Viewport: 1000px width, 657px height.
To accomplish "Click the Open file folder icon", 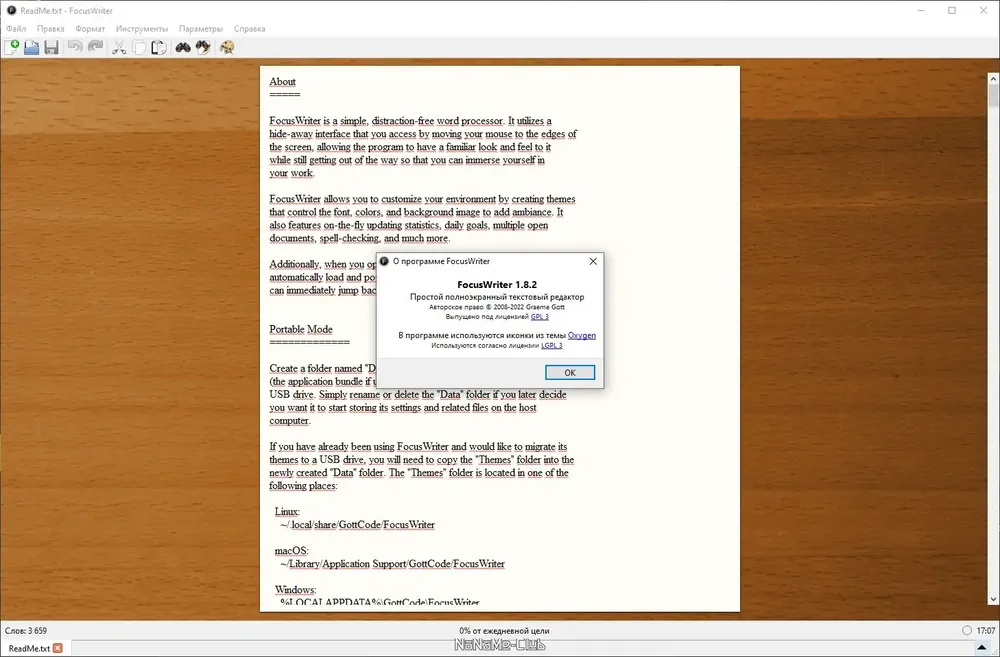I will click(x=31, y=47).
